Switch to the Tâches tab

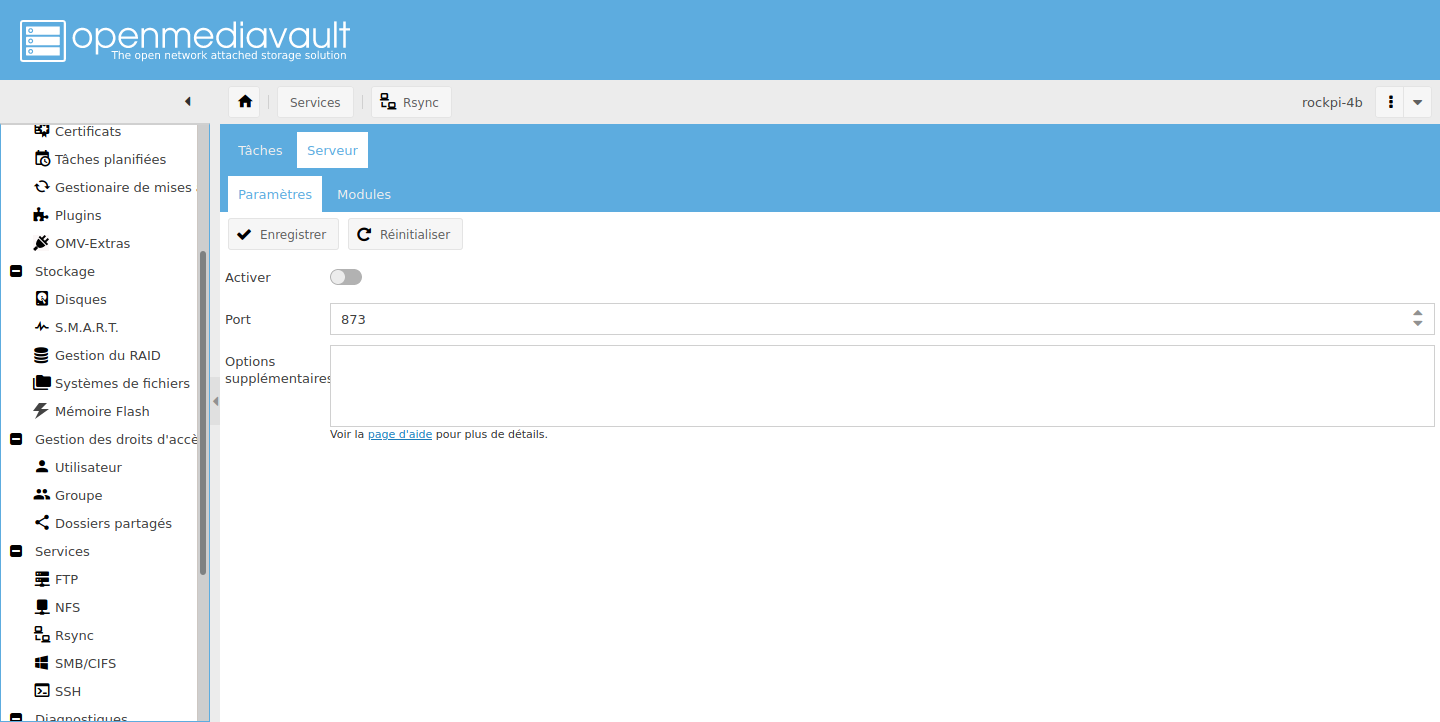click(260, 150)
